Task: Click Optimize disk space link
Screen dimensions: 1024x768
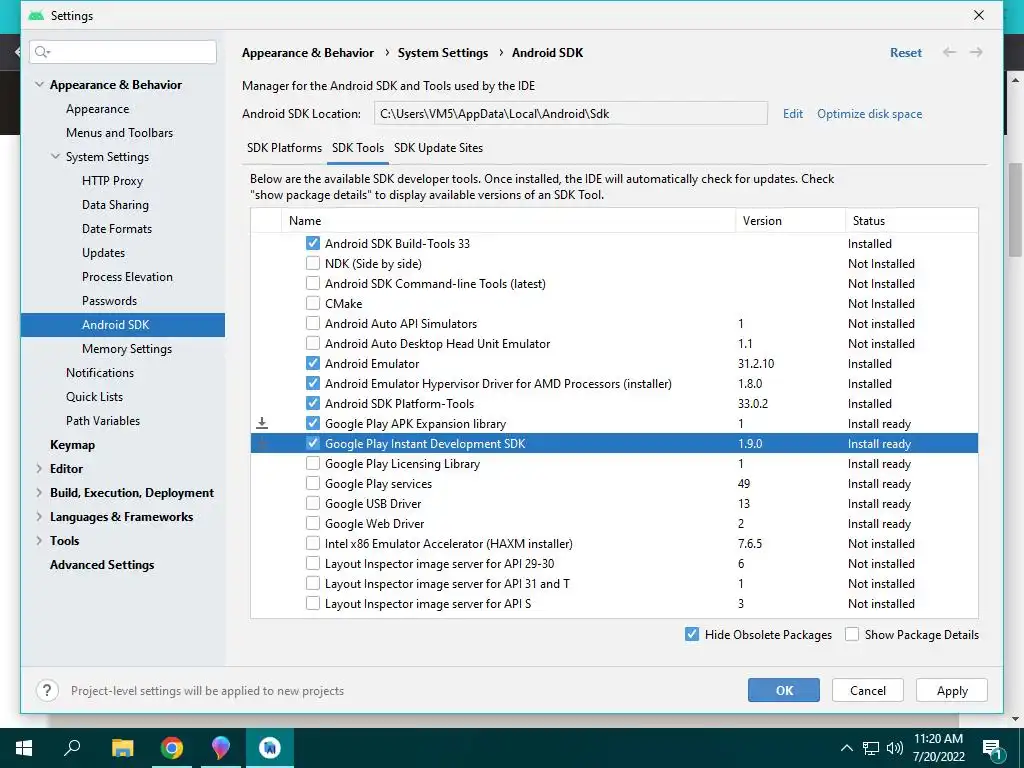Action: [869, 114]
